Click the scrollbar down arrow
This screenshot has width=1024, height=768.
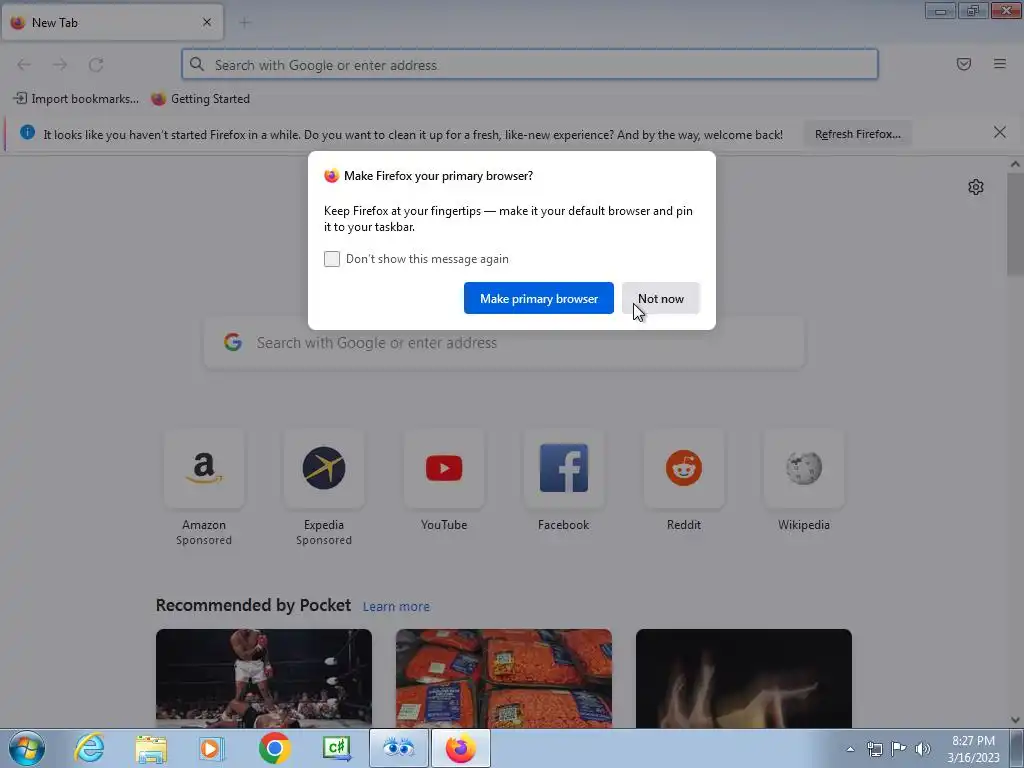tap(1015, 720)
